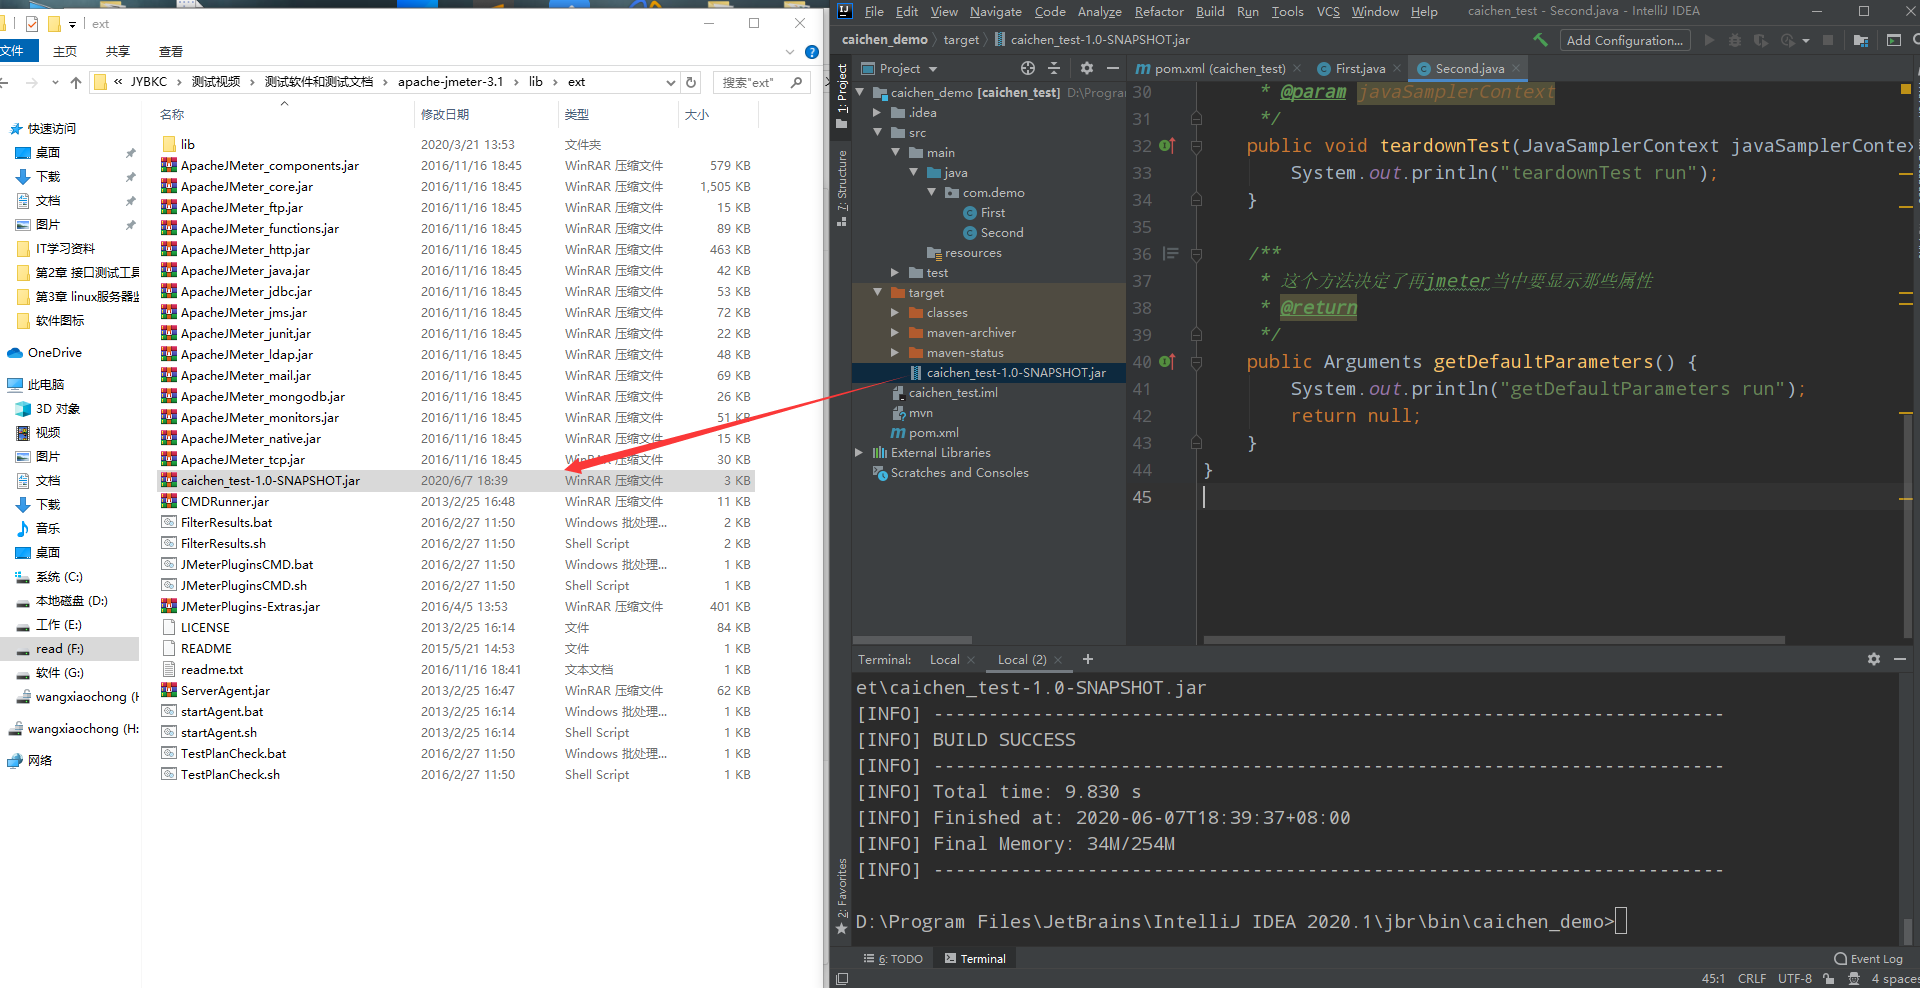This screenshot has width=1920, height=988.
Task: Expand the Explorer ribbon chevron
Action: click(x=790, y=52)
